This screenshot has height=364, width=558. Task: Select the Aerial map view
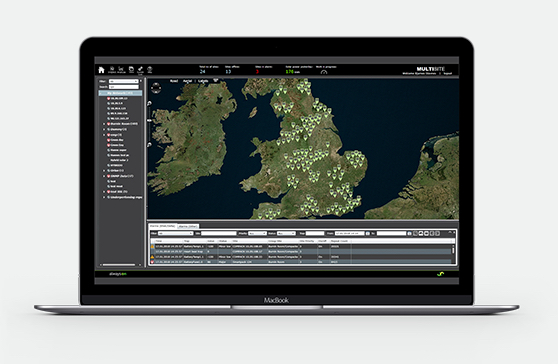187,81
